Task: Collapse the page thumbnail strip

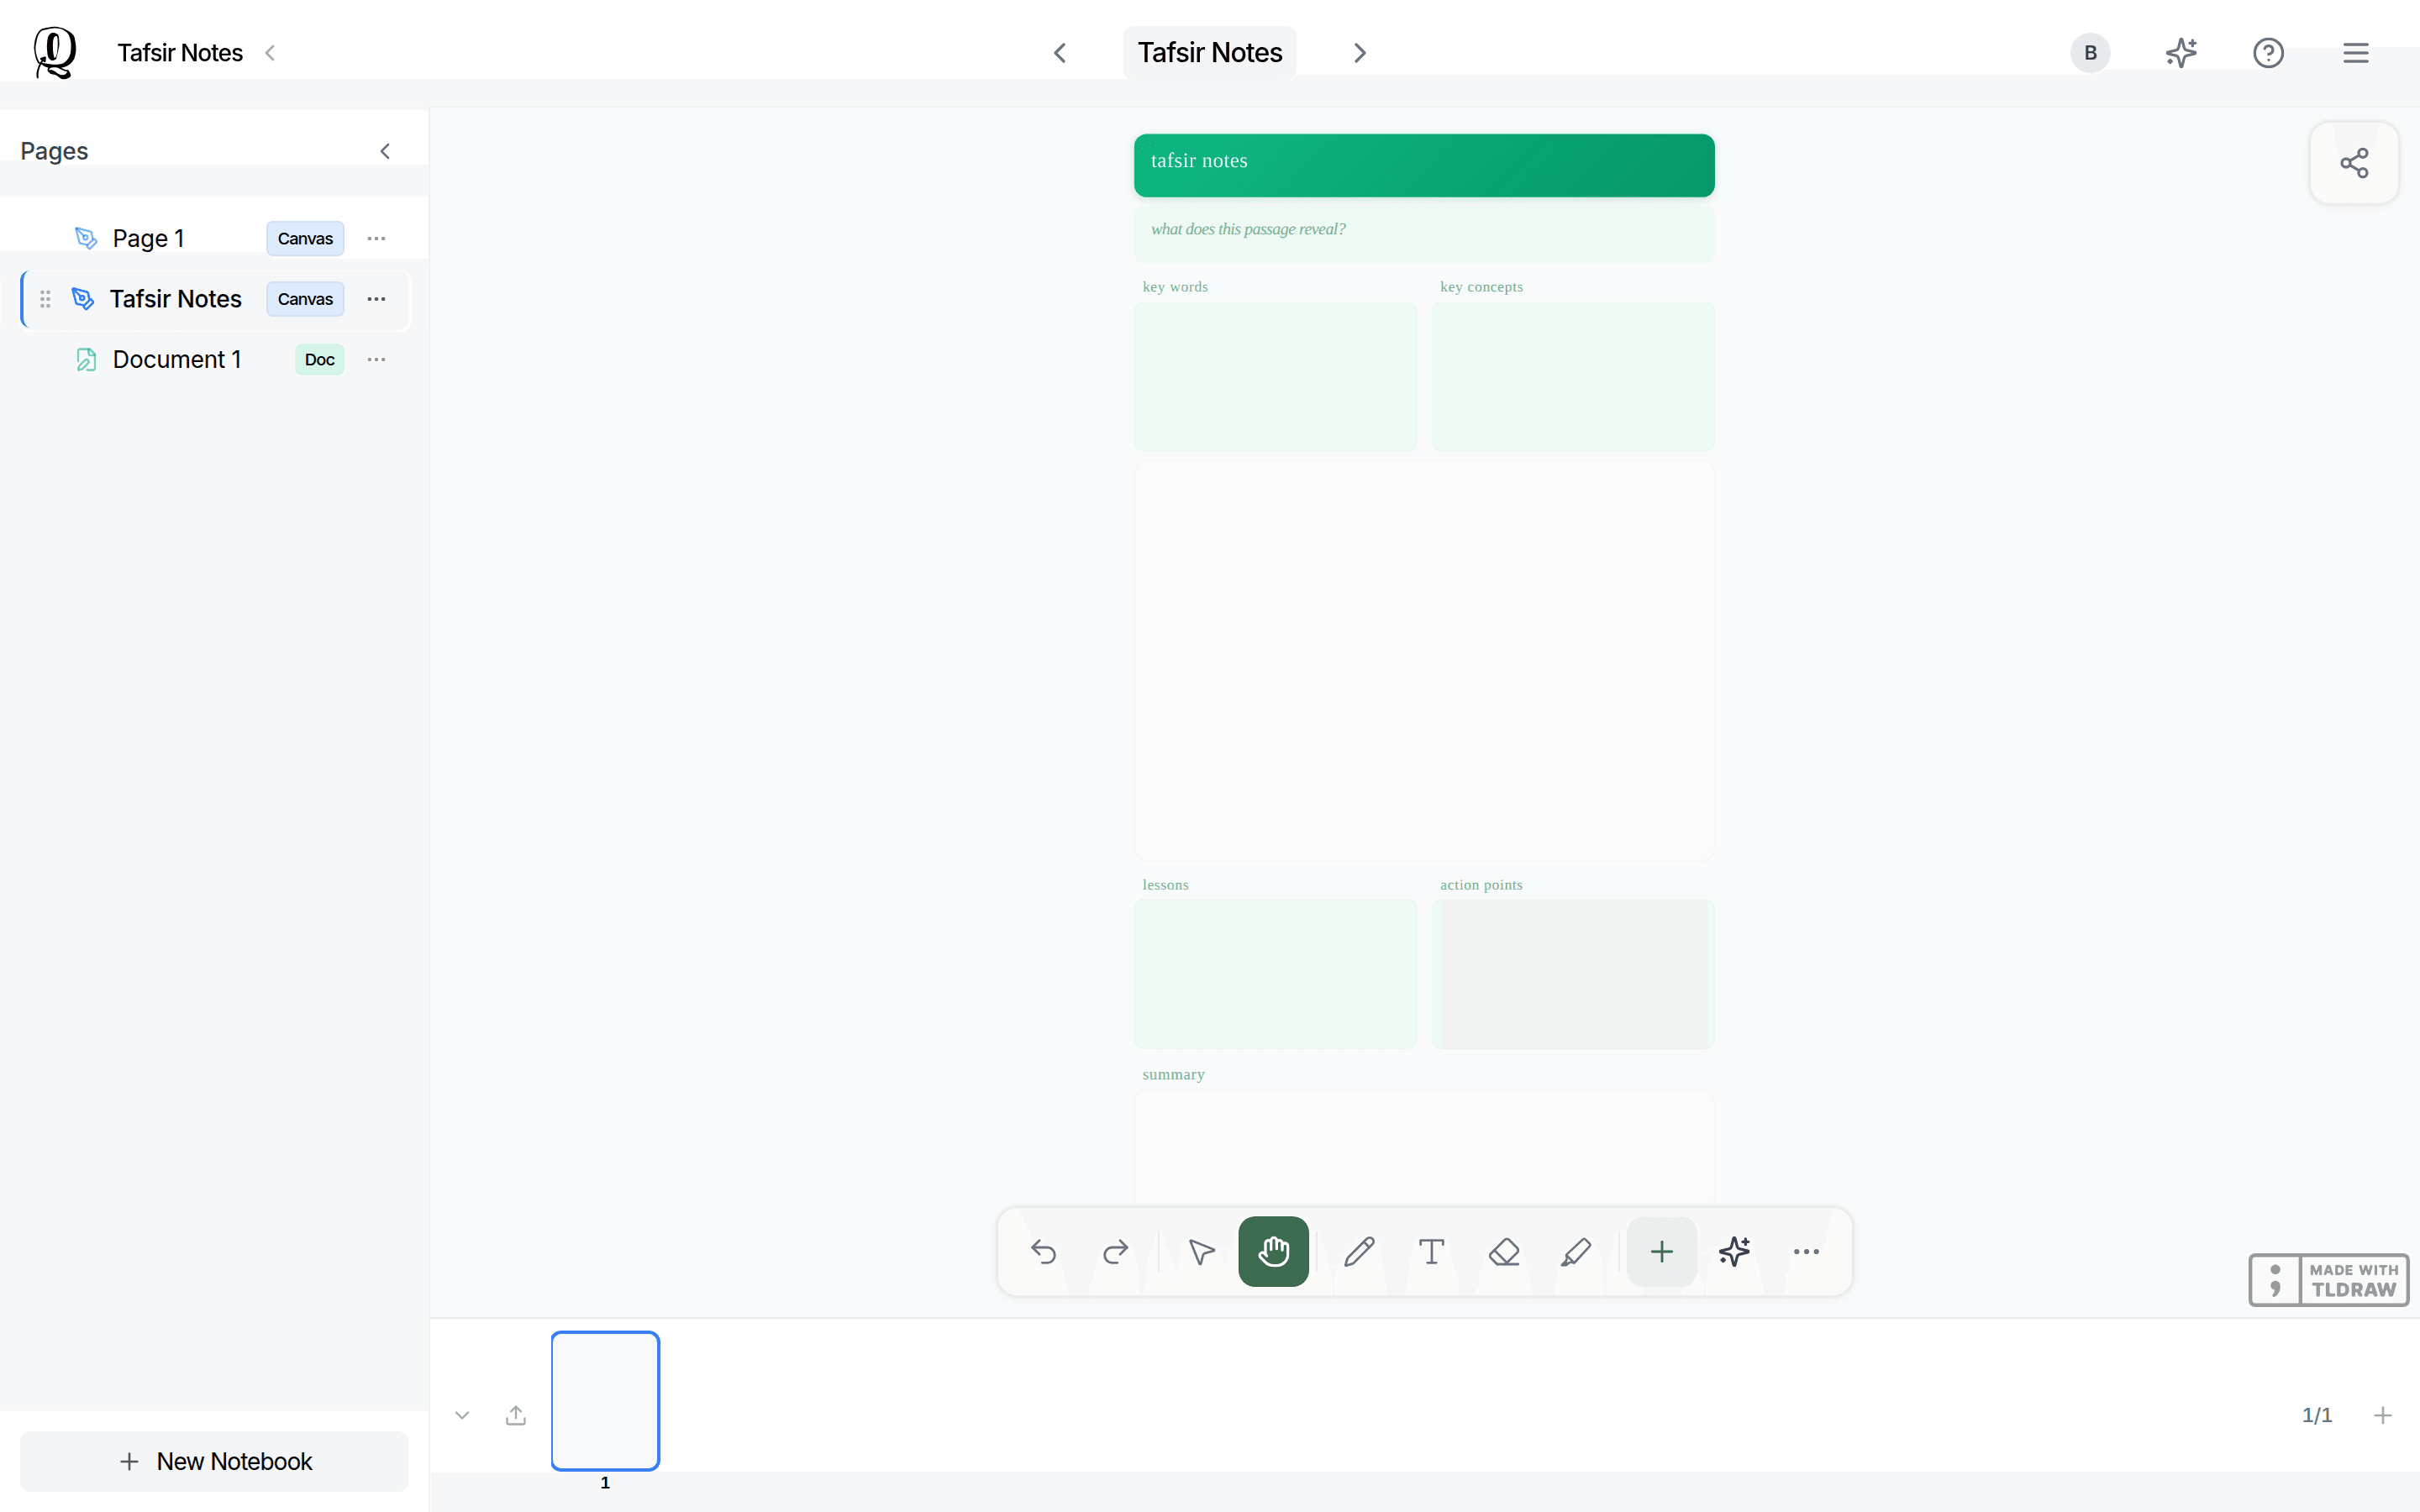Action: click(x=462, y=1415)
